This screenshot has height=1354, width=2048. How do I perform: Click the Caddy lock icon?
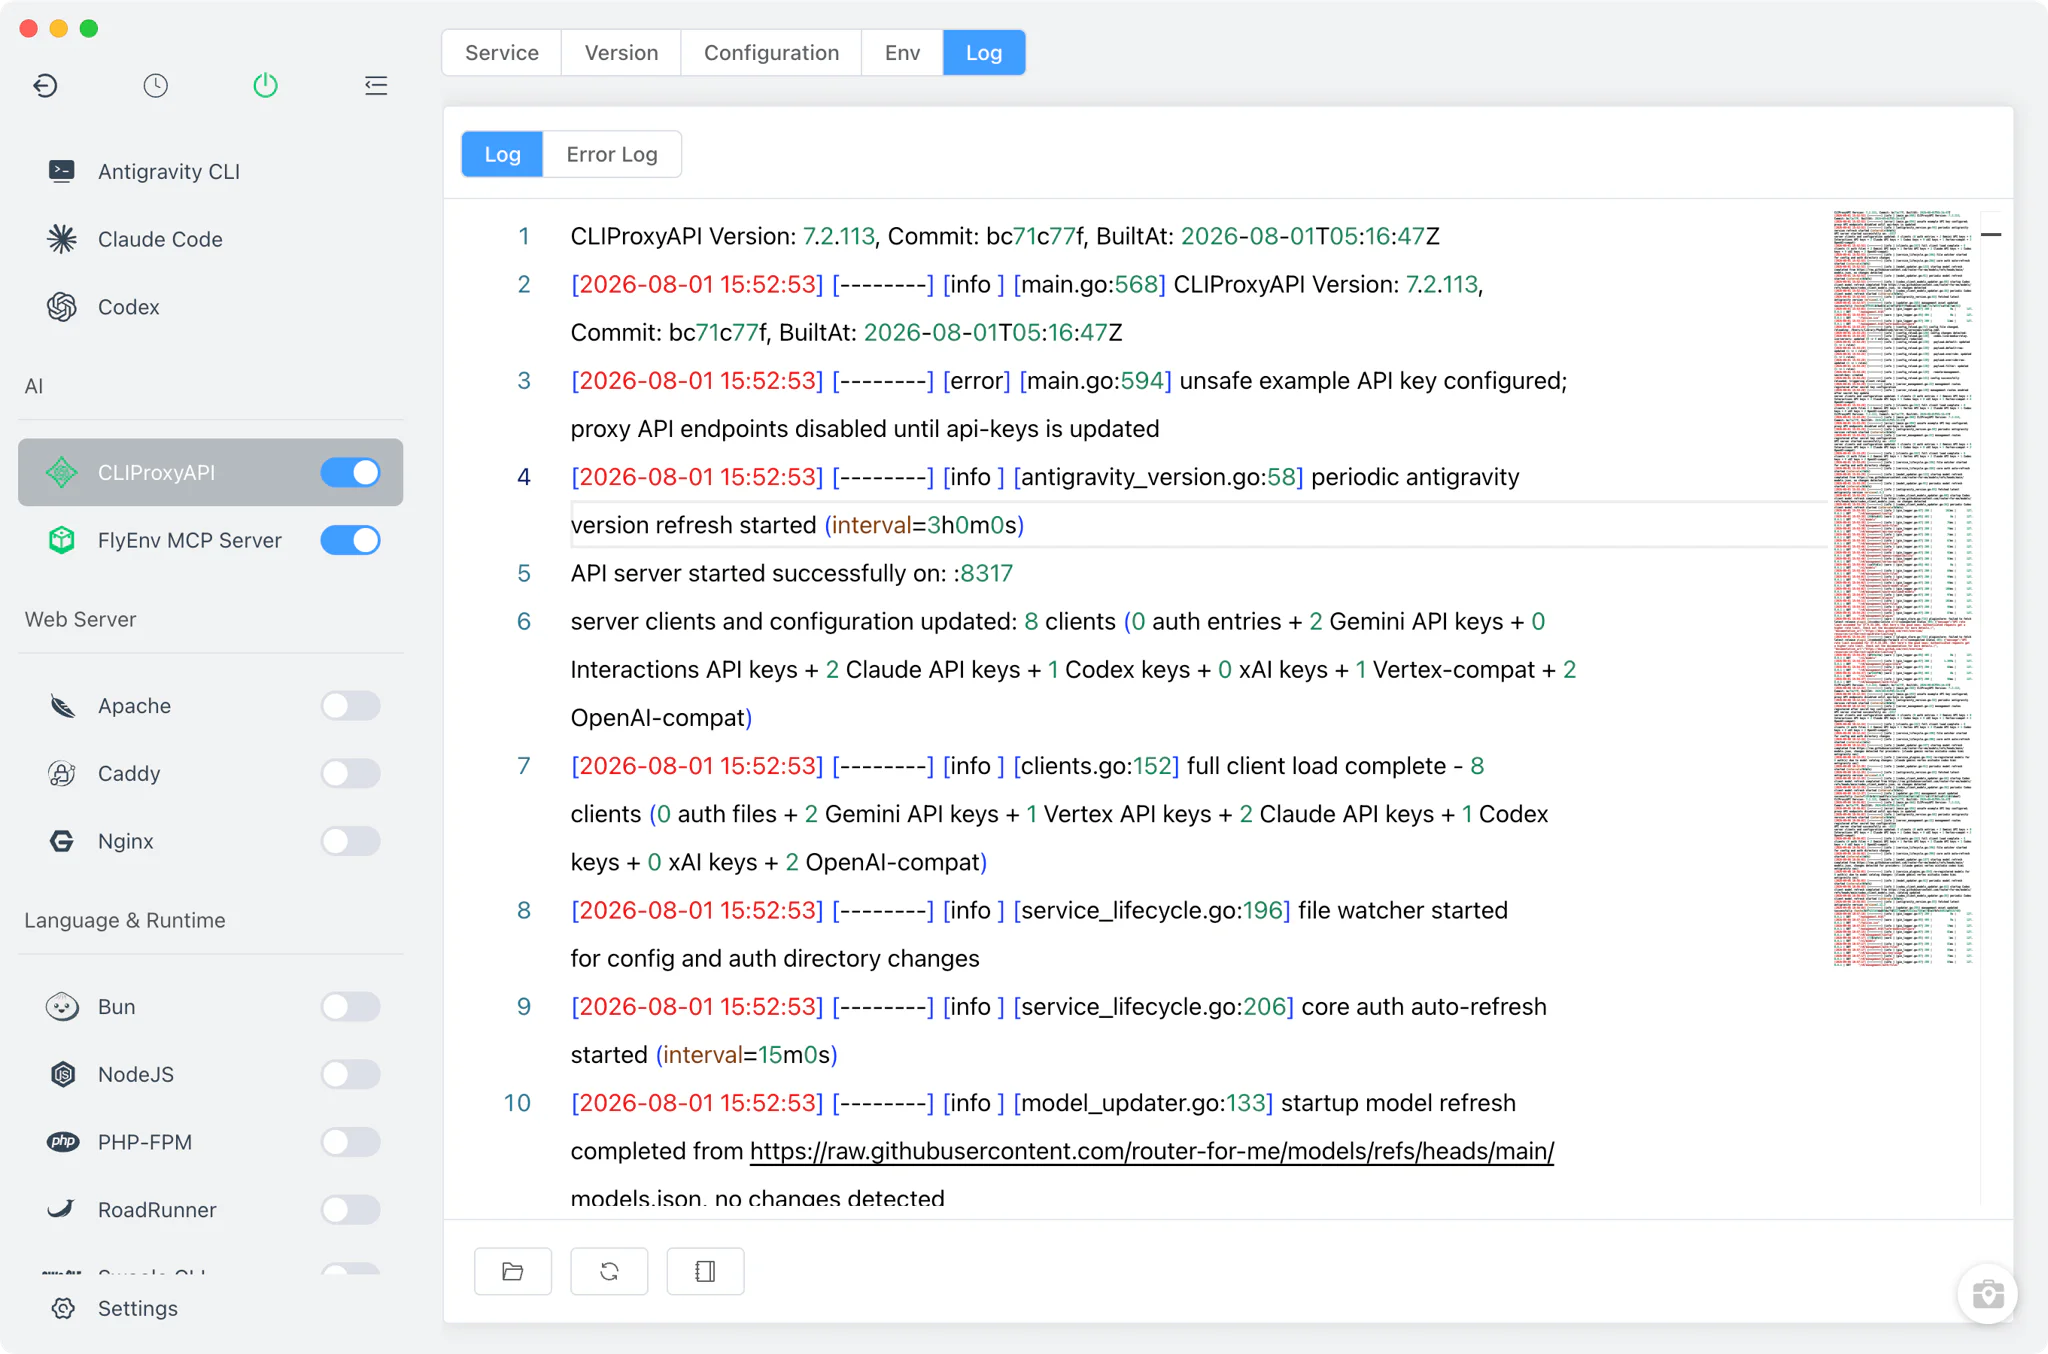click(x=62, y=773)
